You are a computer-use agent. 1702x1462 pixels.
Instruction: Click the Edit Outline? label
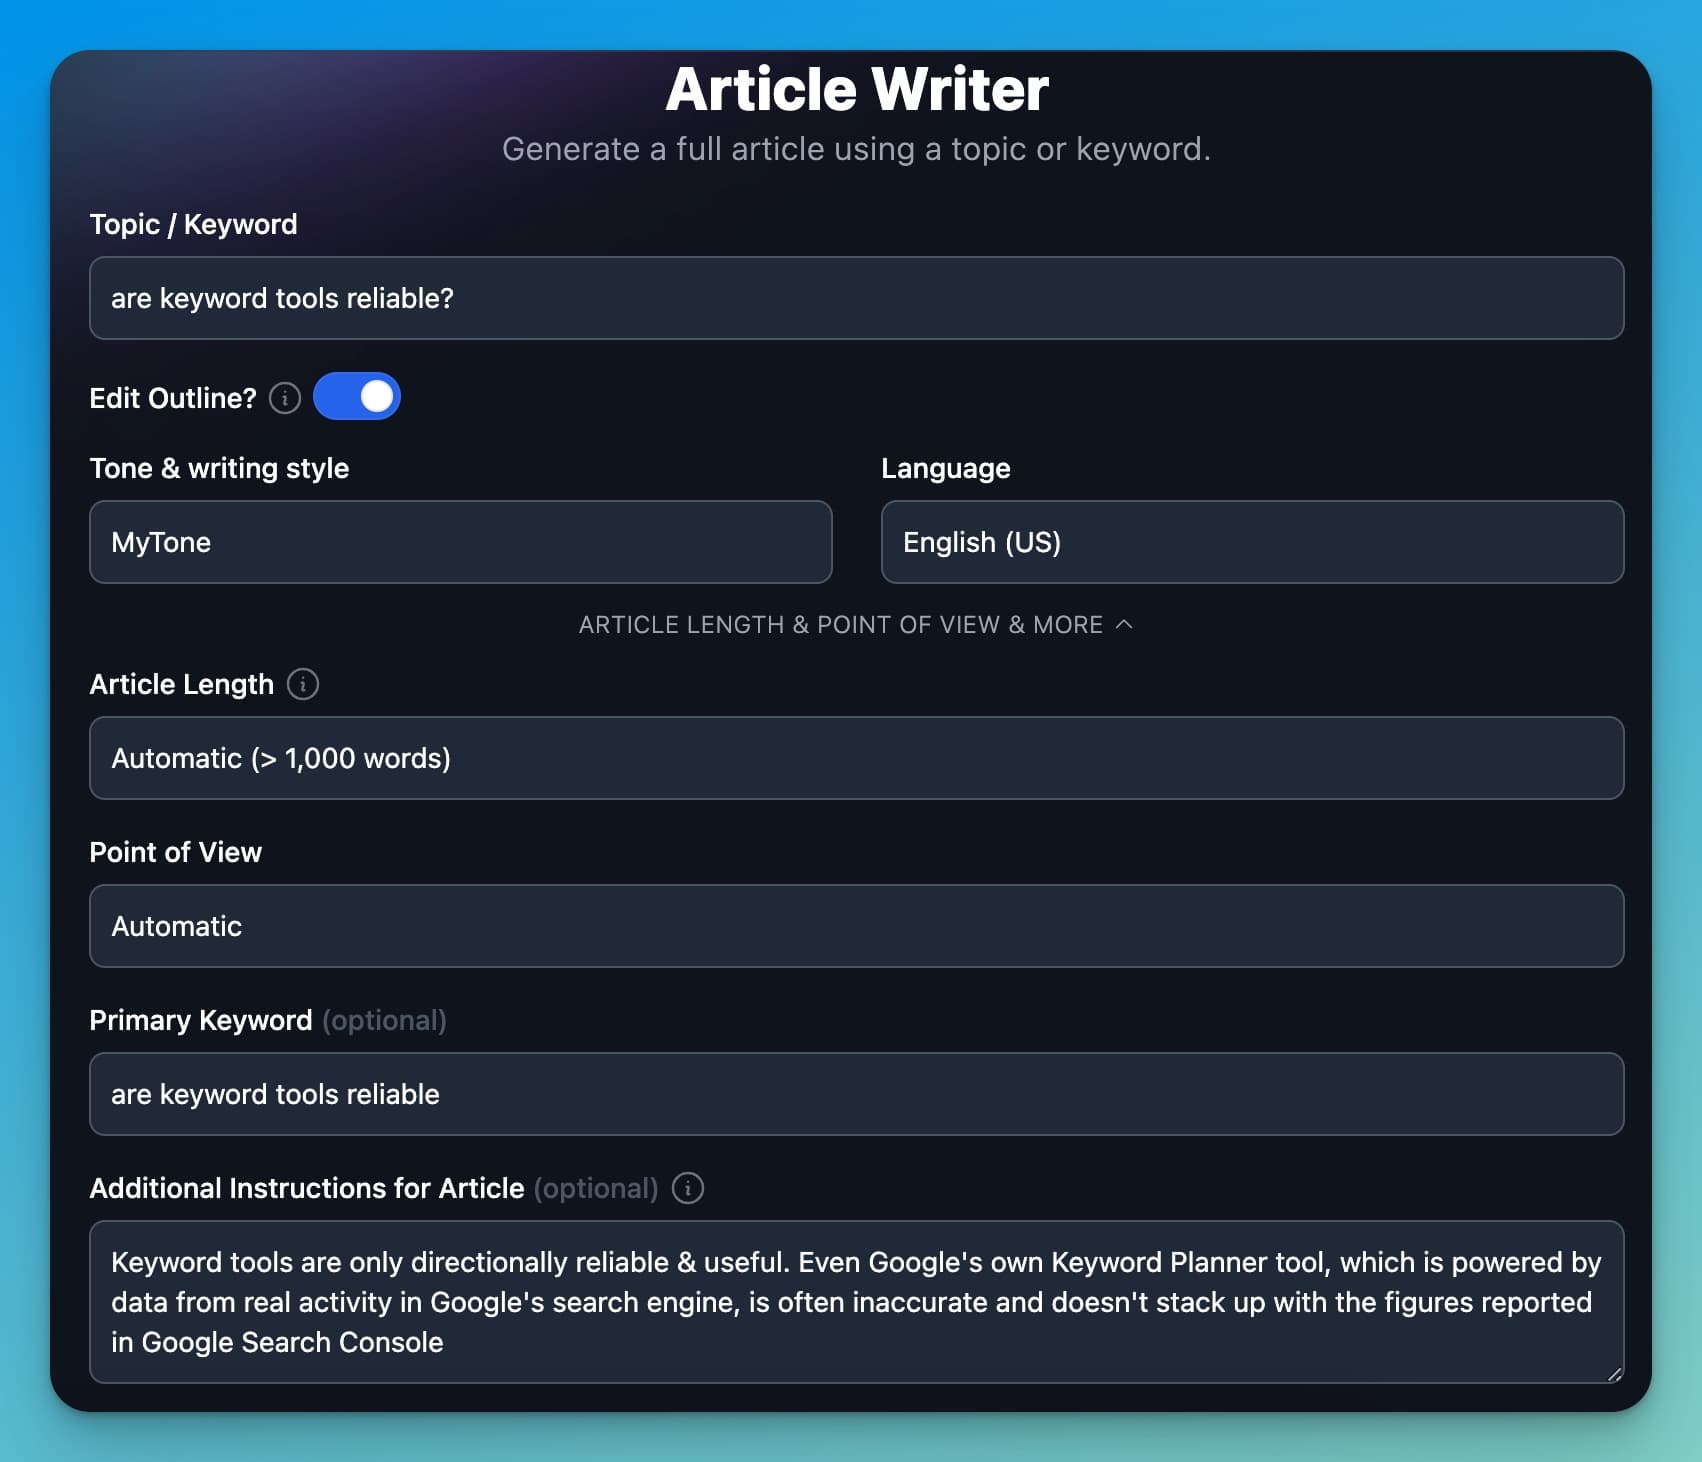[x=170, y=397]
